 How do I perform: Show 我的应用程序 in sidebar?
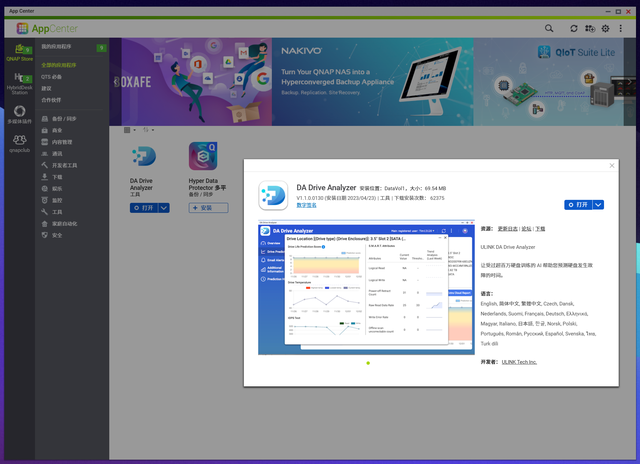point(56,47)
